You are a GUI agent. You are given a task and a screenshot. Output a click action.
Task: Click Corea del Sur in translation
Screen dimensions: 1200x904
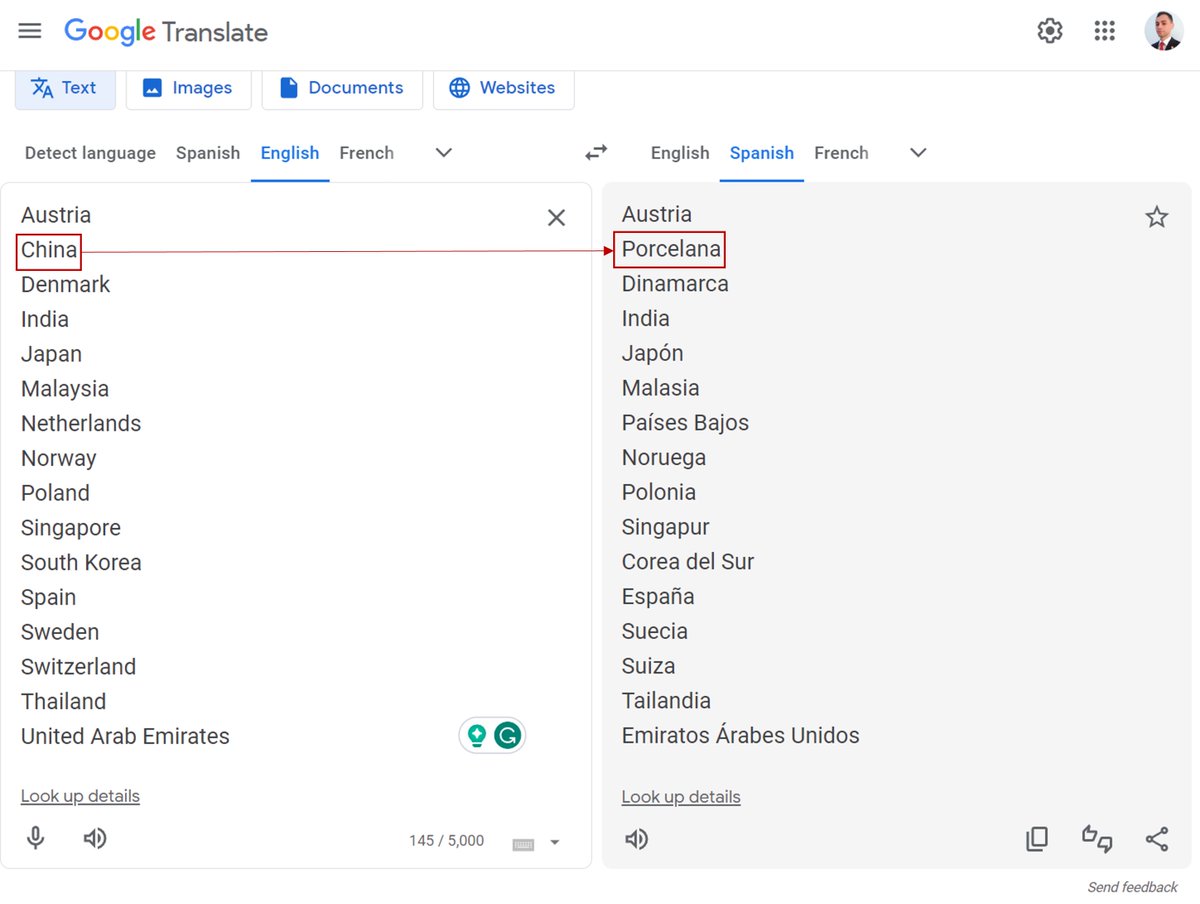tap(688, 561)
